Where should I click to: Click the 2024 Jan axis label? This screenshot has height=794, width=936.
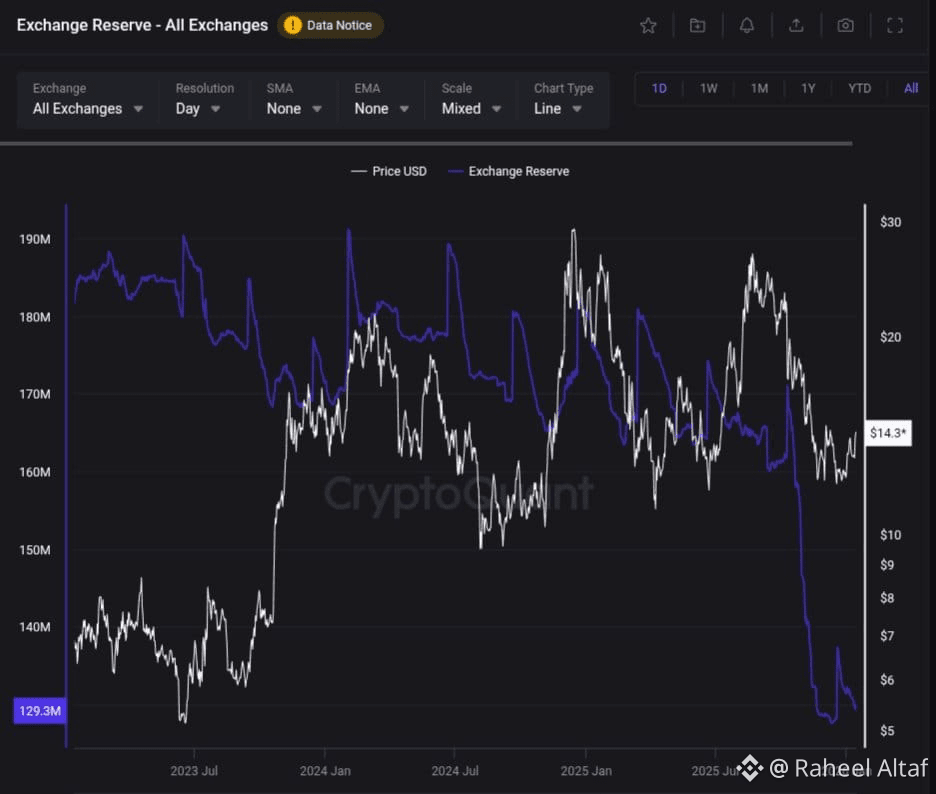[325, 771]
